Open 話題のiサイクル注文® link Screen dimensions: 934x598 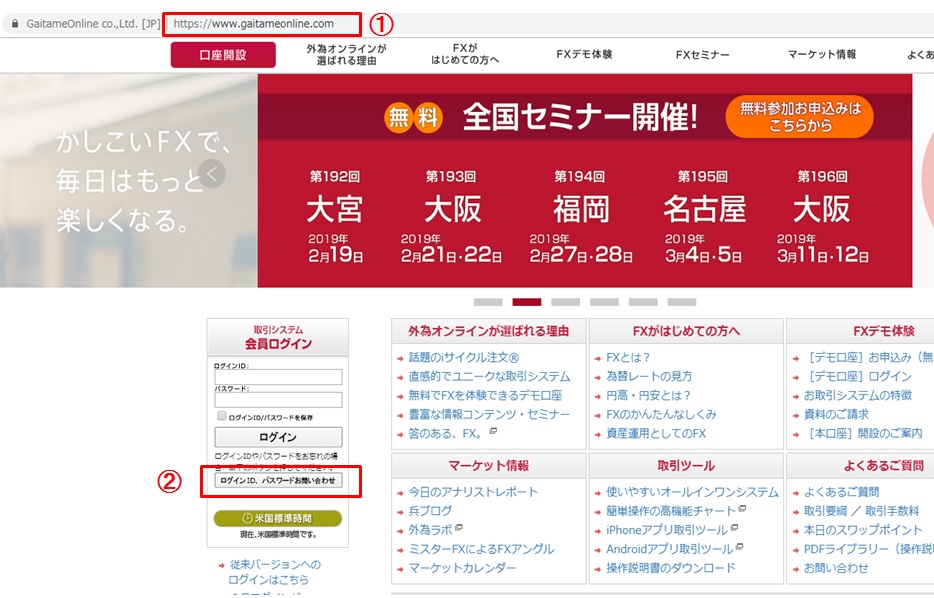(463, 357)
